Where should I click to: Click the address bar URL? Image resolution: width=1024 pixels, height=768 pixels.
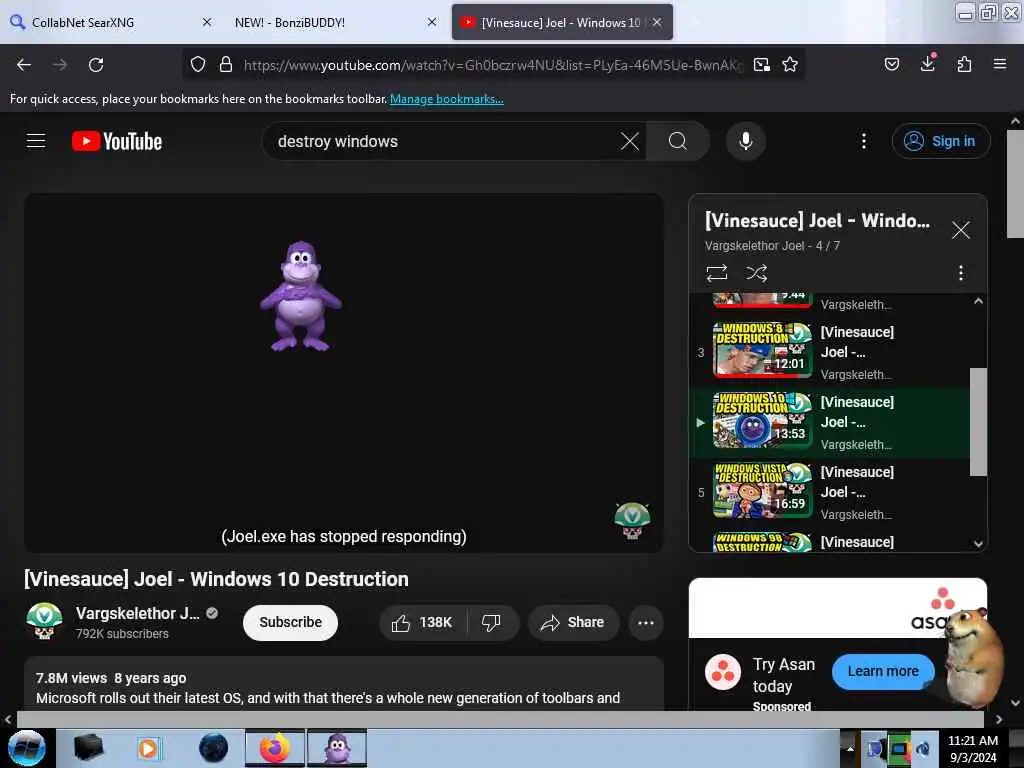(x=493, y=65)
